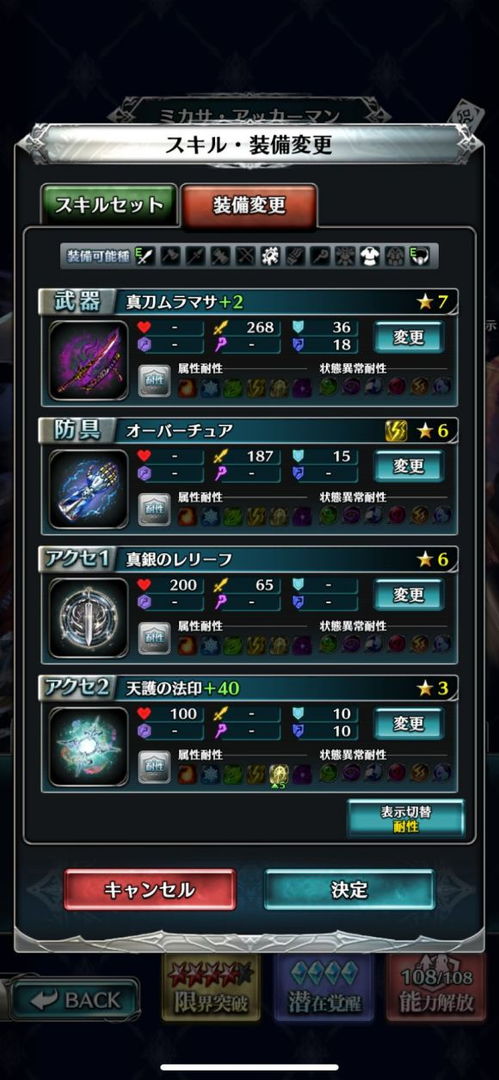499x1080 pixels.
Task: Confirm with the 決定 button
Action: tap(349, 889)
